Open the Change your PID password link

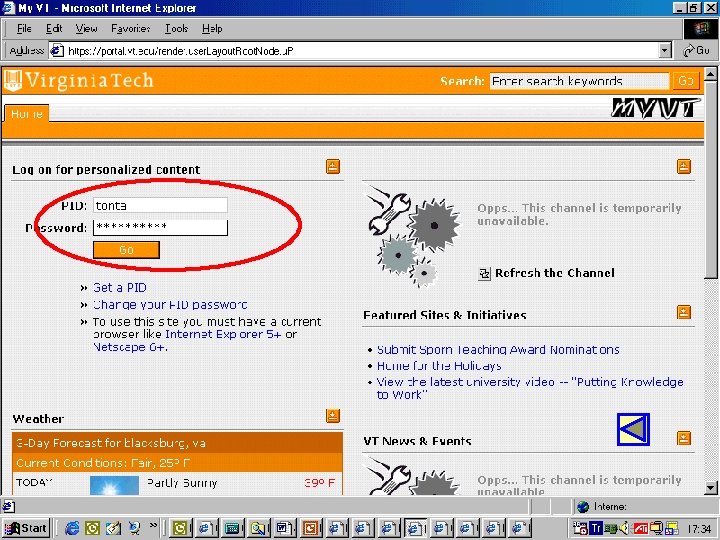point(170,305)
